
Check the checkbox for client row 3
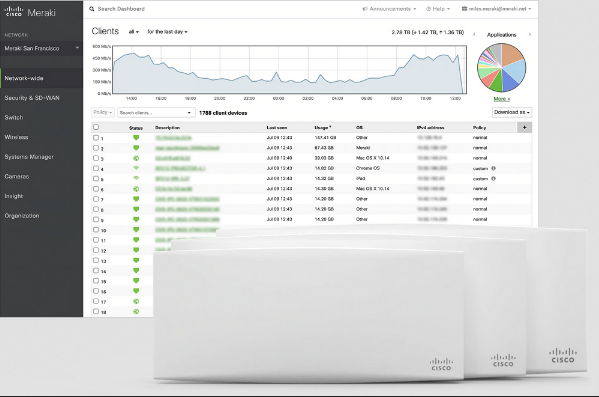(96, 158)
